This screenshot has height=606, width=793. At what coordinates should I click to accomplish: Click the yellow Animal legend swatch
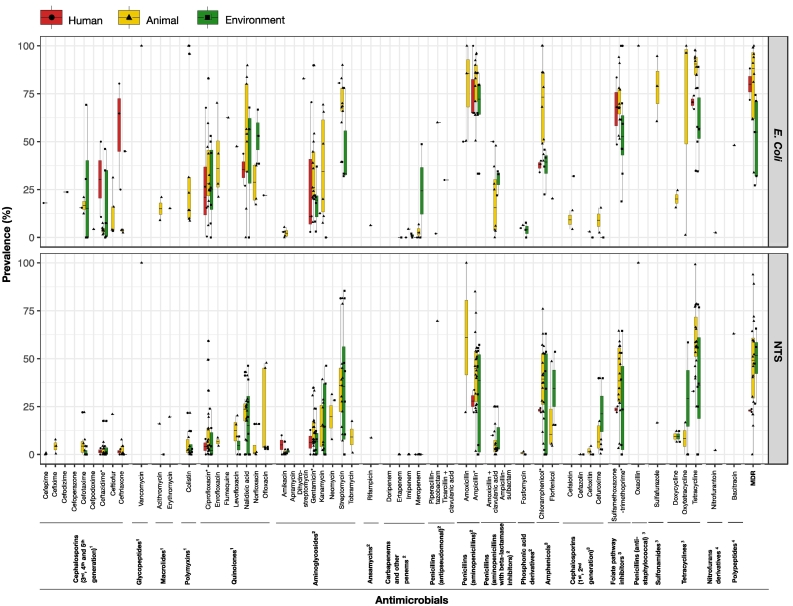tap(129, 18)
